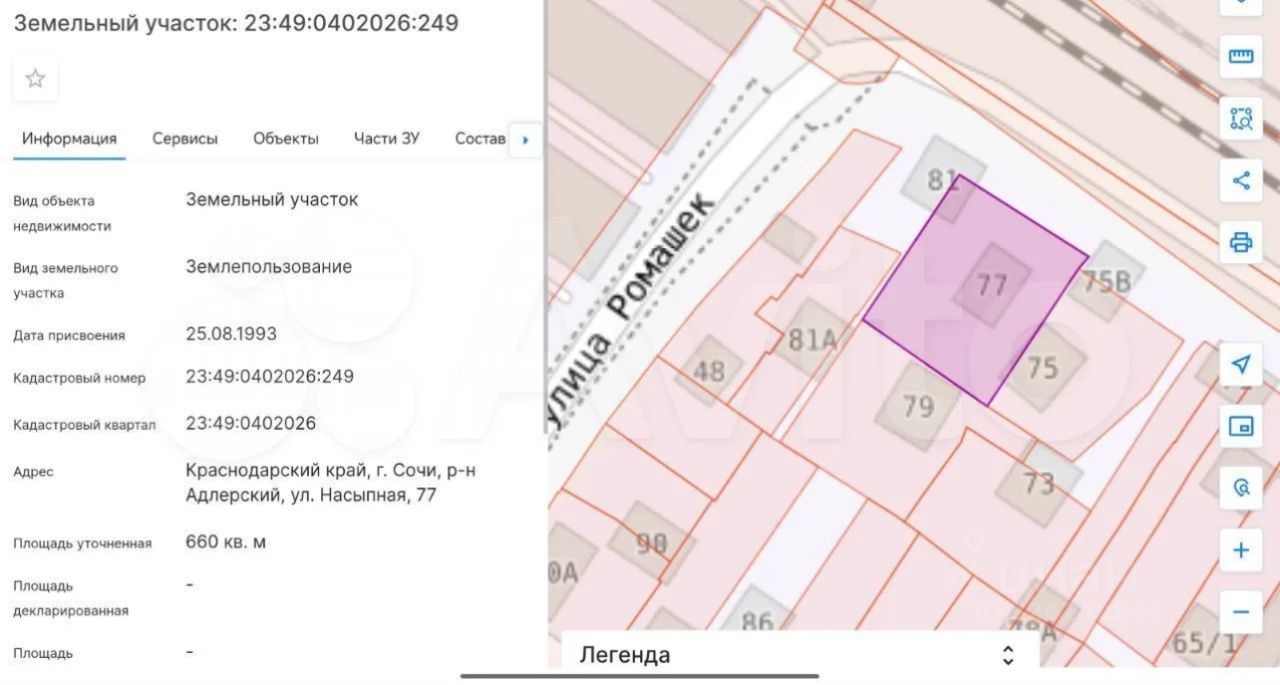The height and width of the screenshot is (685, 1280).
Task: Click the Дата присвоения label
Action: pos(69,336)
